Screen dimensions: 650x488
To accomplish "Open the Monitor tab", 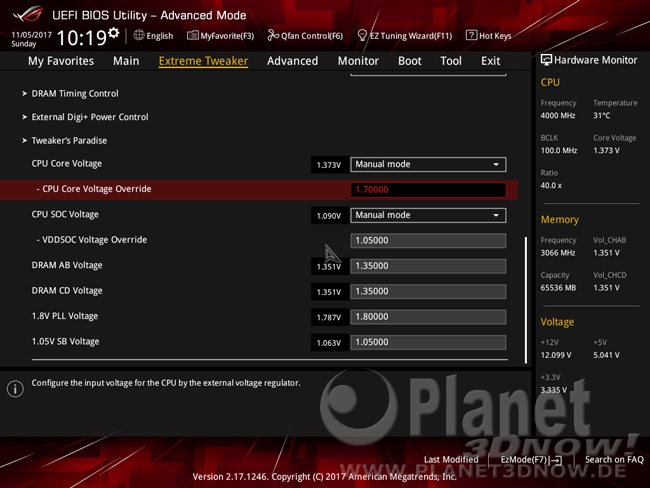I will pyautogui.click(x=358, y=61).
